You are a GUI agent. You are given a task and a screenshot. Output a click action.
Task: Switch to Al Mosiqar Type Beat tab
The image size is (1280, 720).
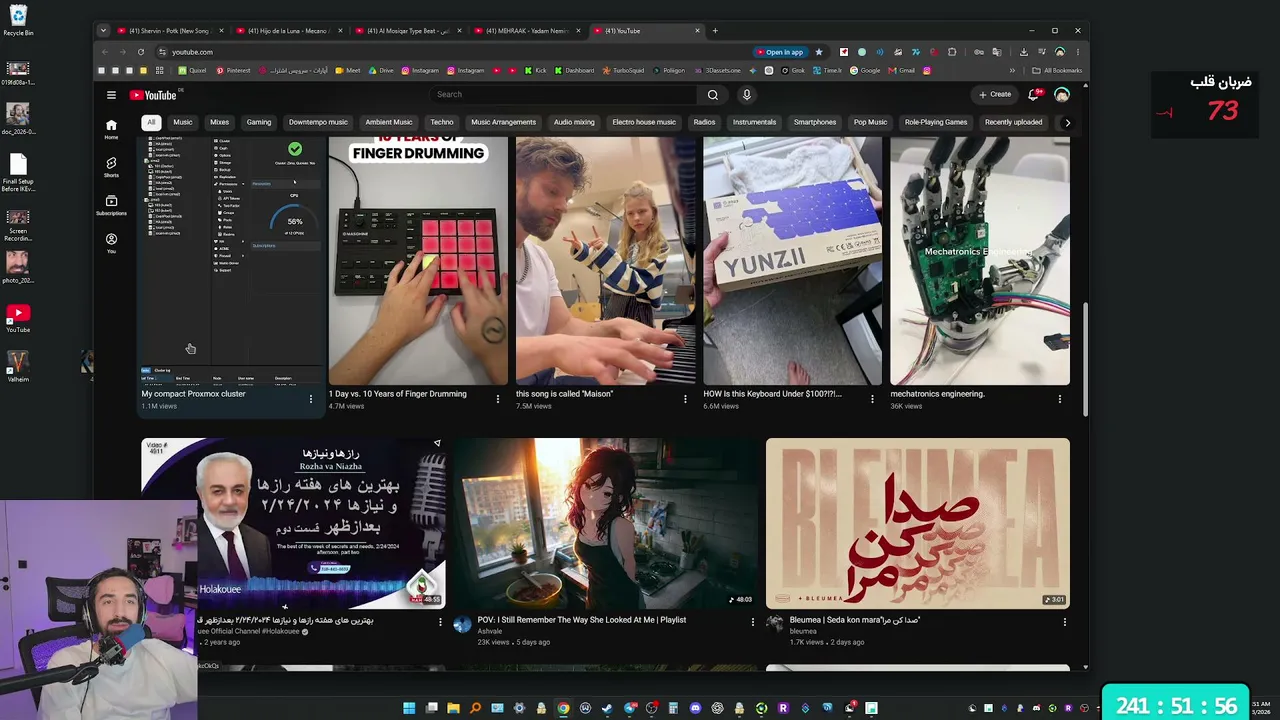[408, 31]
